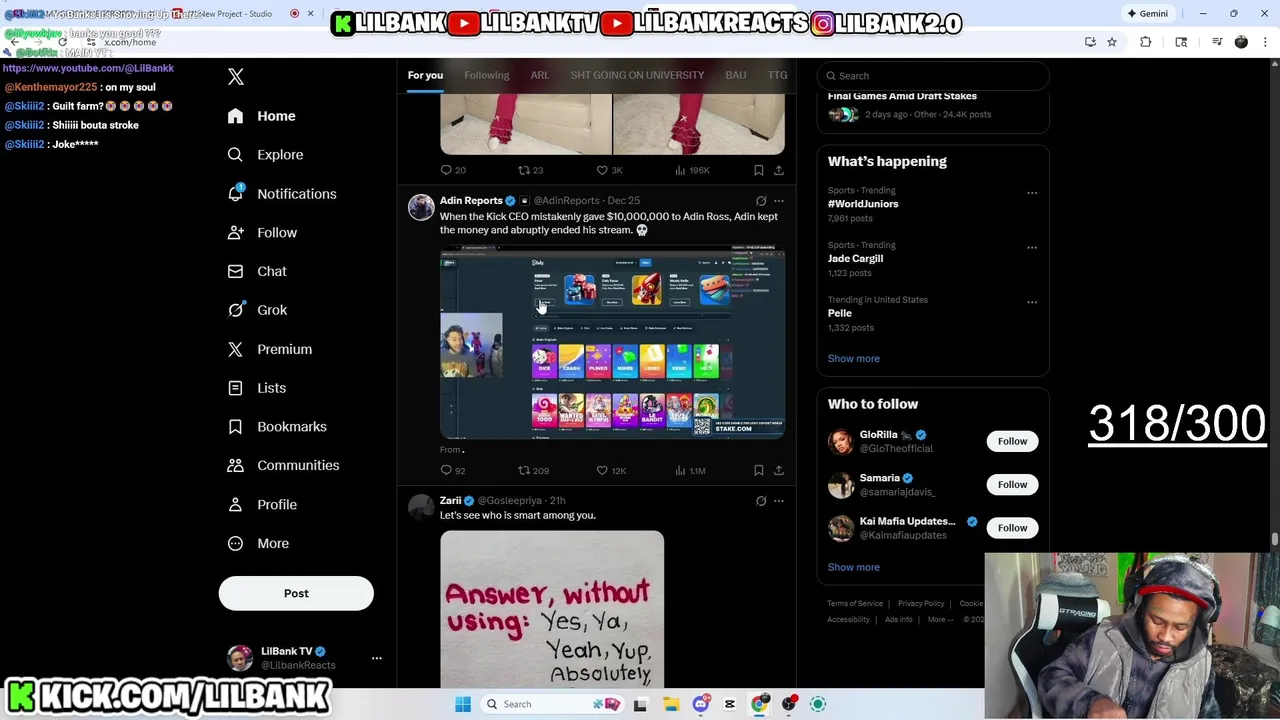Image resolution: width=1280 pixels, height=720 pixels.
Task: Open the #WorldJuniors trend
Action: 863,204
